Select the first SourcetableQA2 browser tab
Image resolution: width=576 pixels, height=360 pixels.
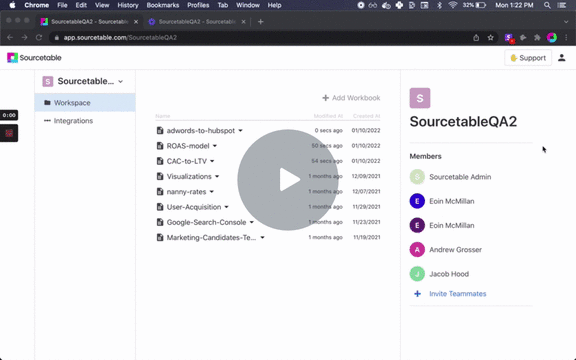tap(89, 22)
